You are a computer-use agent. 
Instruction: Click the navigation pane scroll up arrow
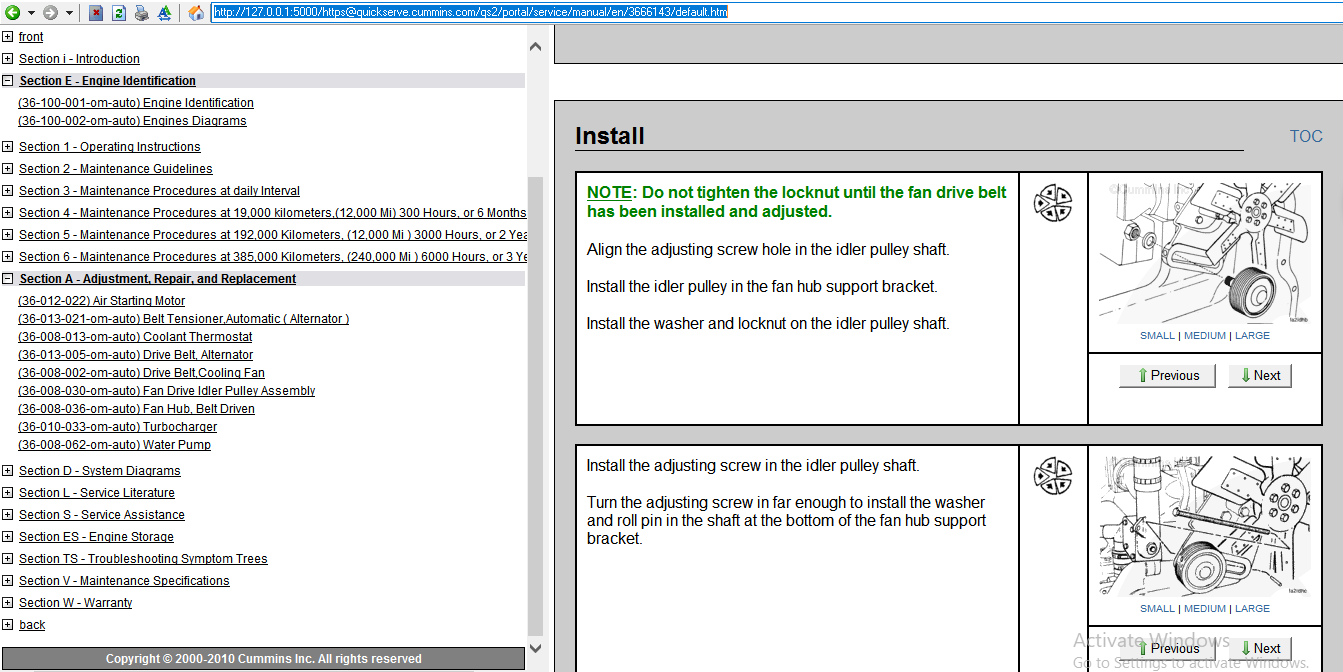tap(535, 47)
